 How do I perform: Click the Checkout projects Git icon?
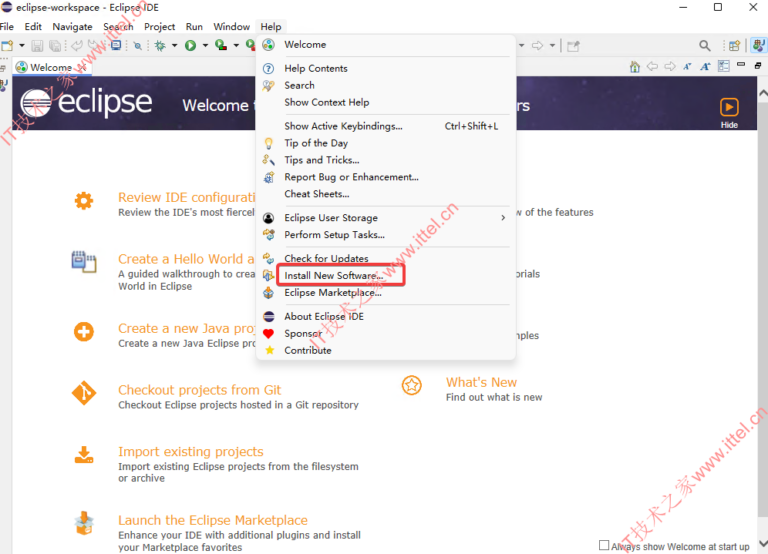[84, 393]
